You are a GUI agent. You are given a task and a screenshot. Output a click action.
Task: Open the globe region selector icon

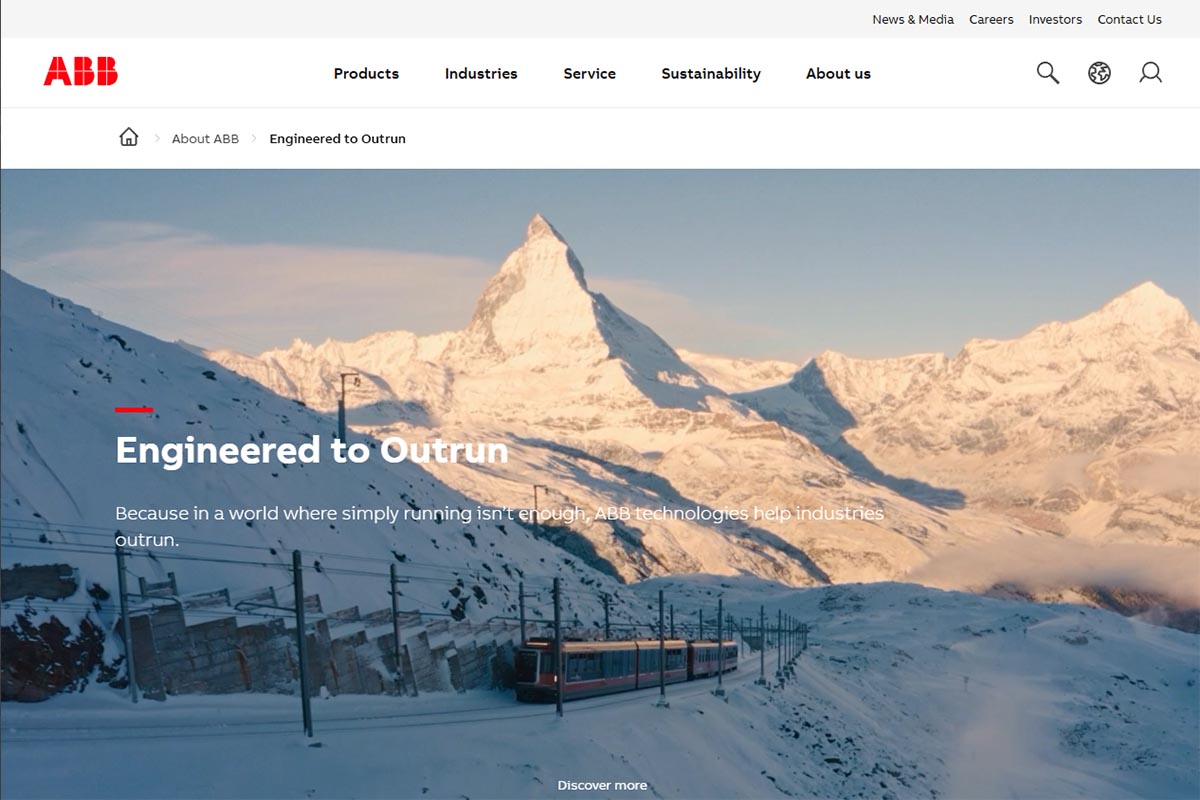1099,73
